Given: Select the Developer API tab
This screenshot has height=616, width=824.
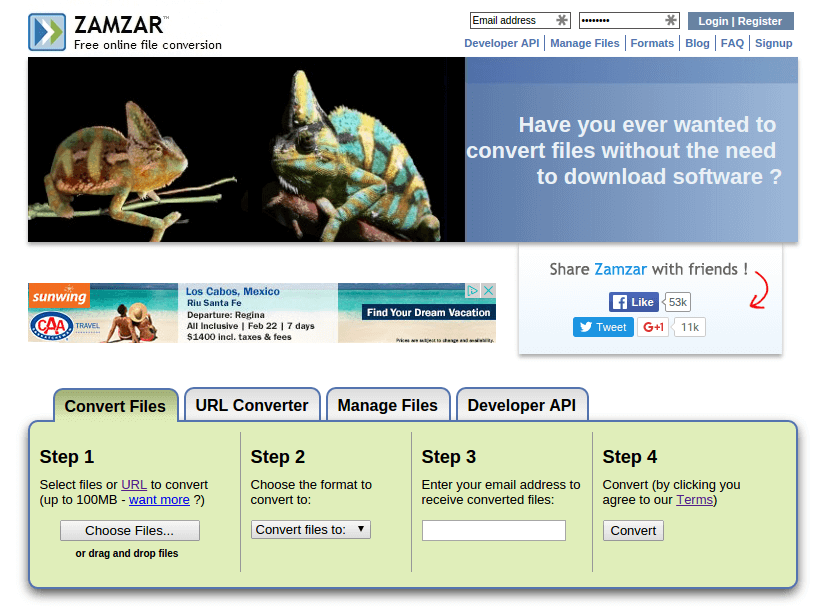Looking at the screenshot, I should point(521,405).
